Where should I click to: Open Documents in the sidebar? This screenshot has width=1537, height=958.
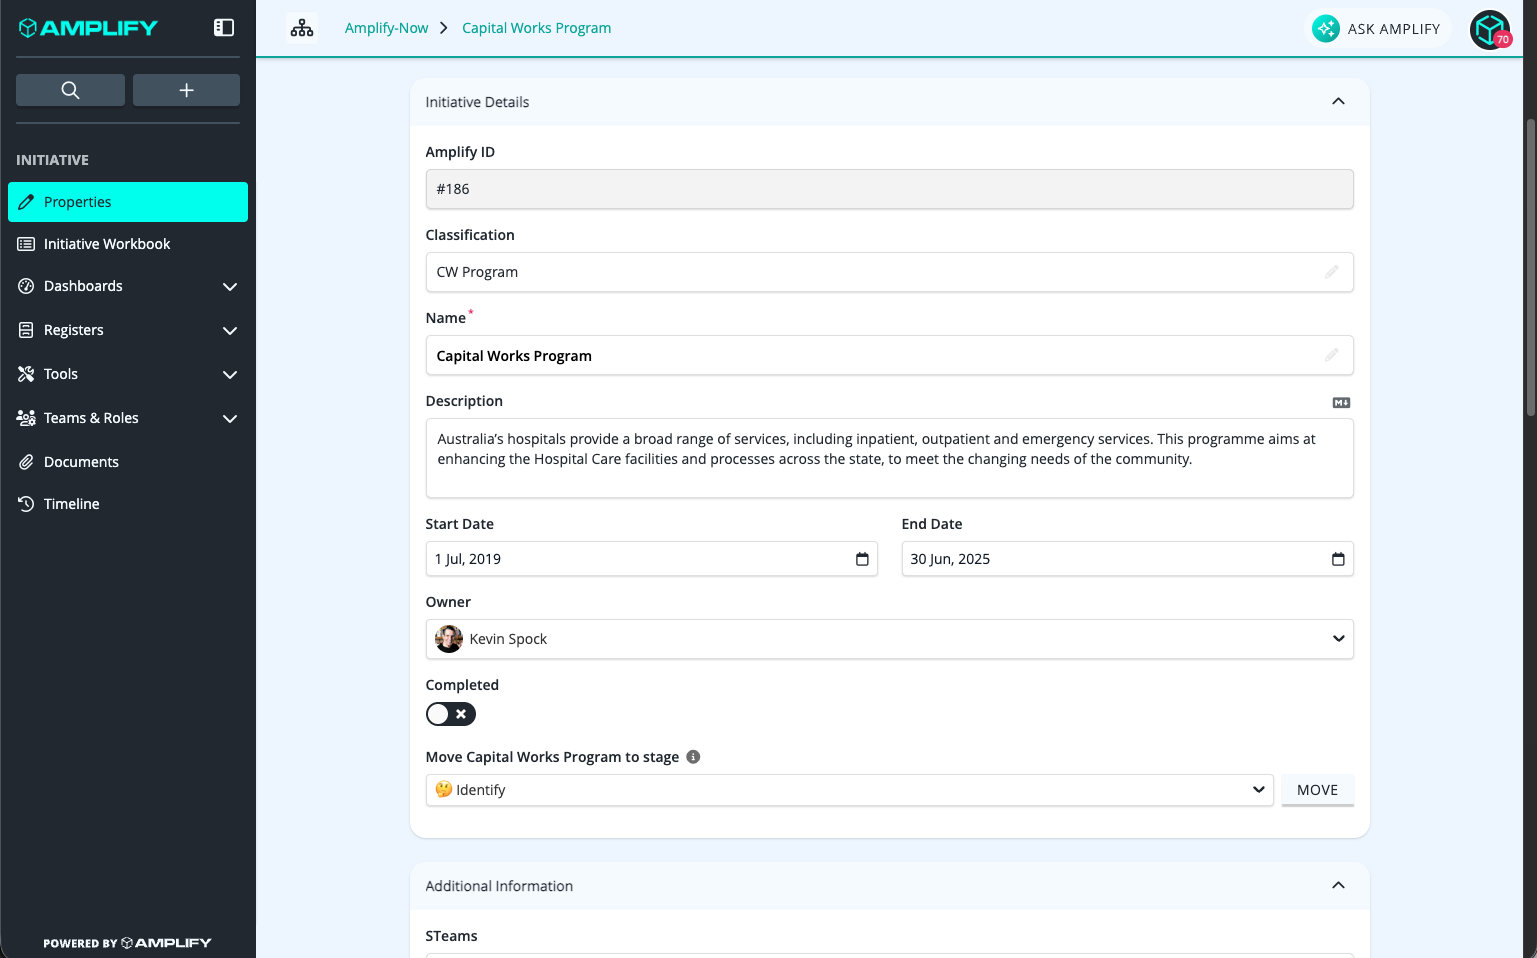[128, 462]
